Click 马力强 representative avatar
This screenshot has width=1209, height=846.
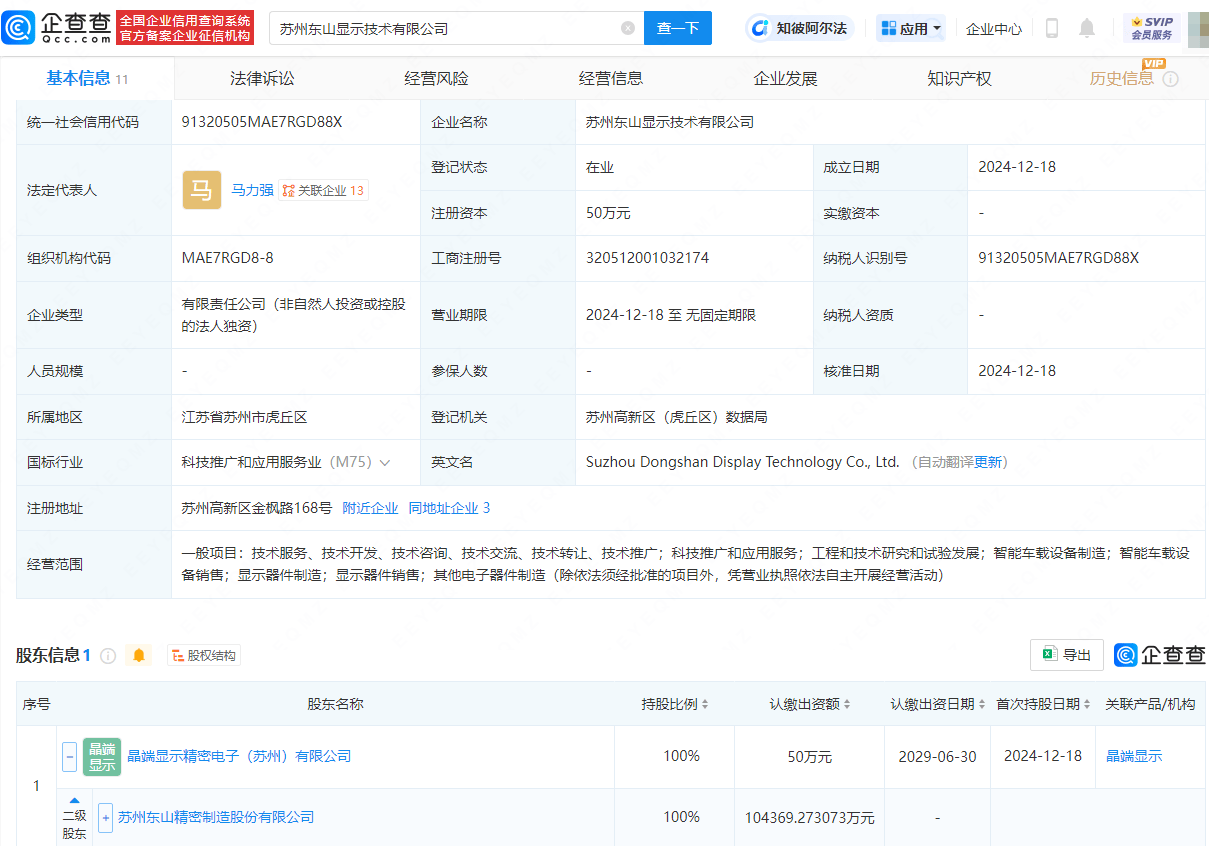pyautogui.click(x=201, y=190)
